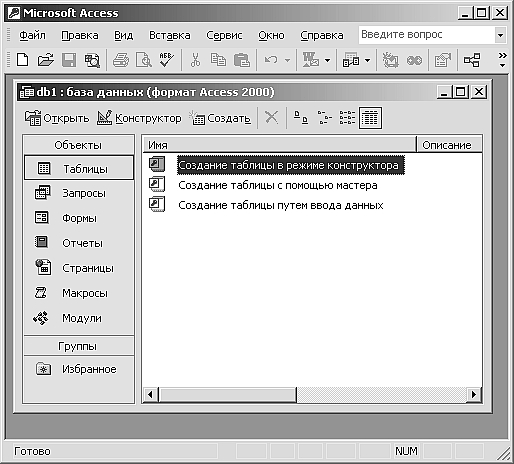This screenshot has width=514, height=464.
Task: Select Макросы in objects pane
Action: [x=79, y=293]
